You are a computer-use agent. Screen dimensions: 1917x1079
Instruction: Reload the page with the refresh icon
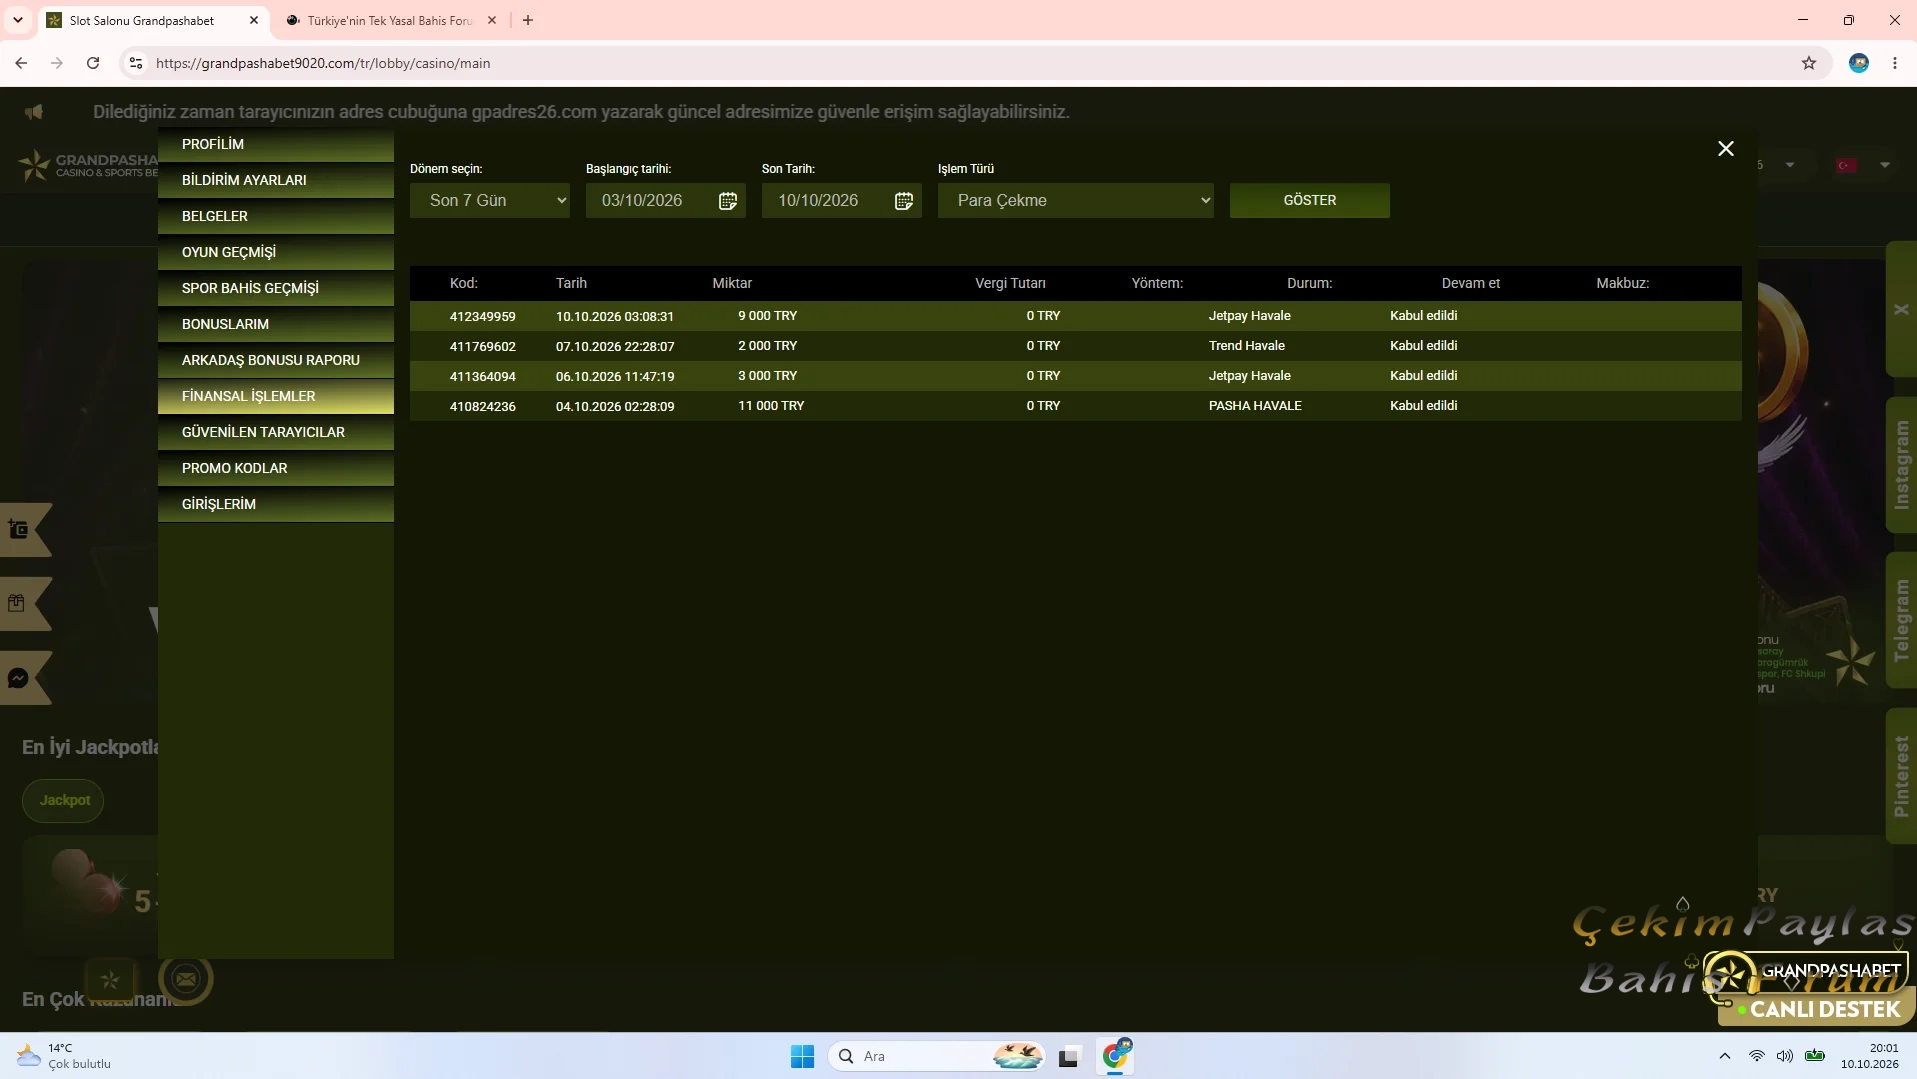93,63
